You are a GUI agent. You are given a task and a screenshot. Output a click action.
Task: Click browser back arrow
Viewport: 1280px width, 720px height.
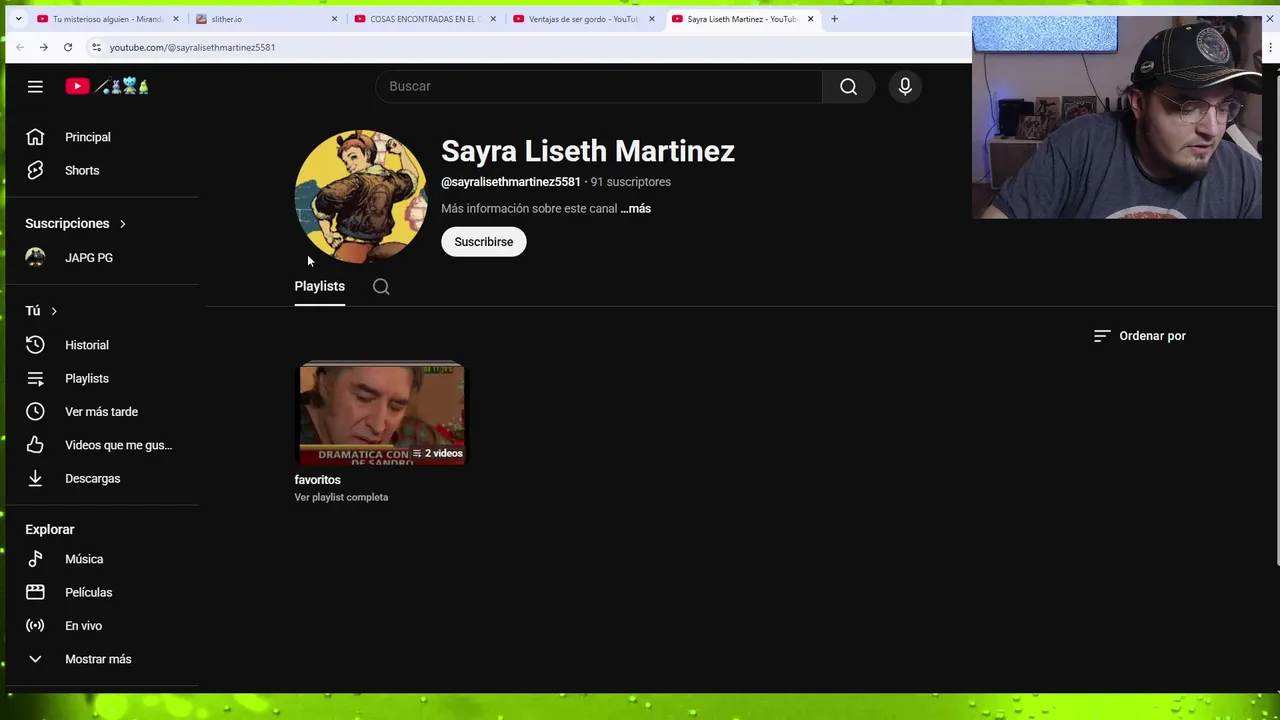tap(20, 47)
